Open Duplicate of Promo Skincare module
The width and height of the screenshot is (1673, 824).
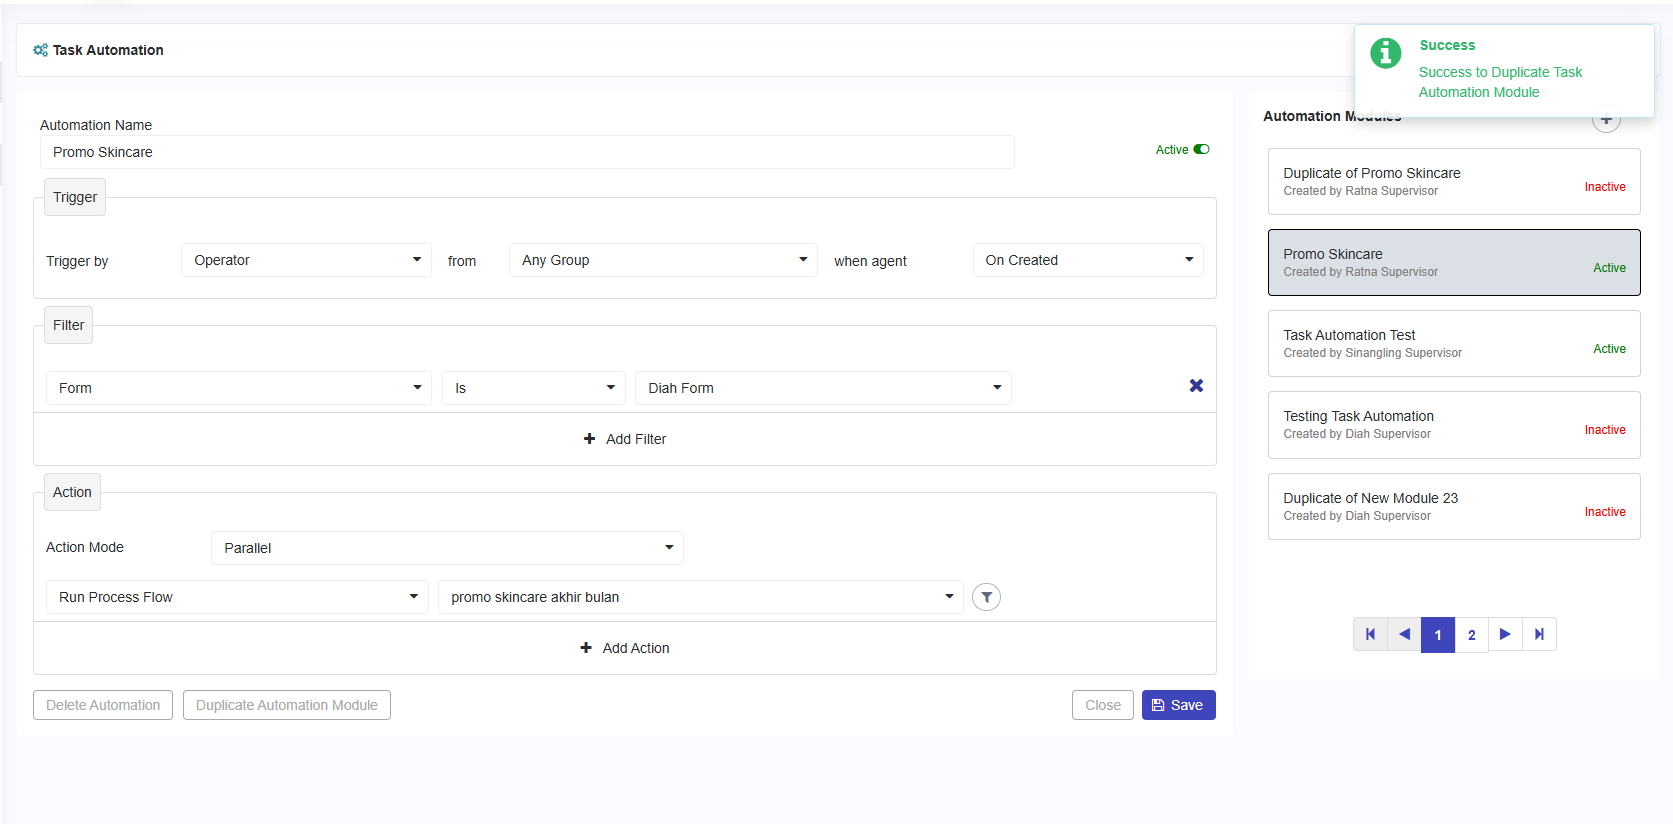(x=1453, y=181)
